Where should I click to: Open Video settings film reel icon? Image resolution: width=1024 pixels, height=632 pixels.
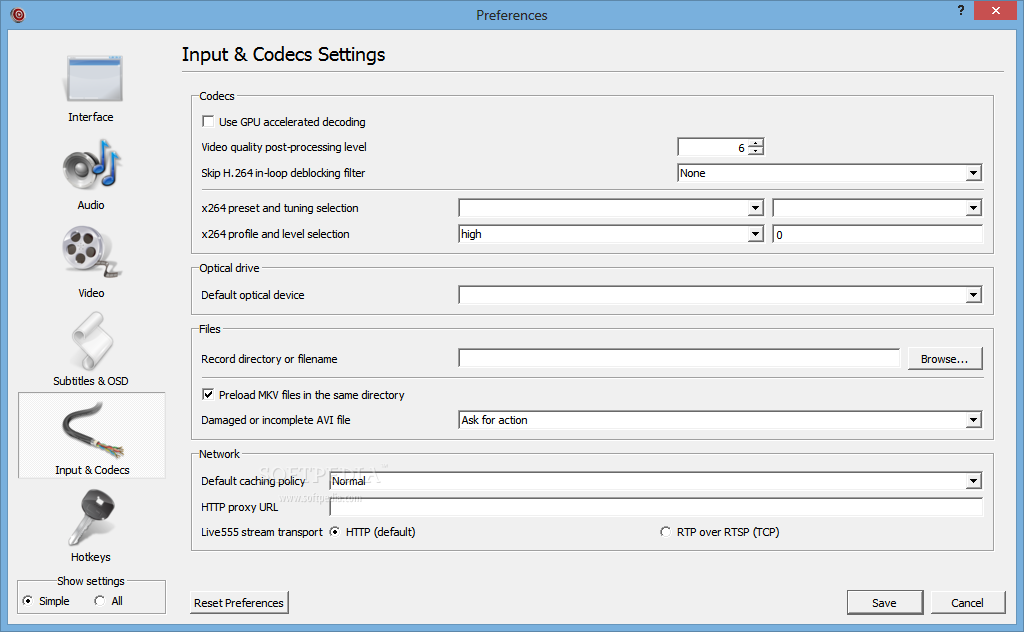point(91,254)
